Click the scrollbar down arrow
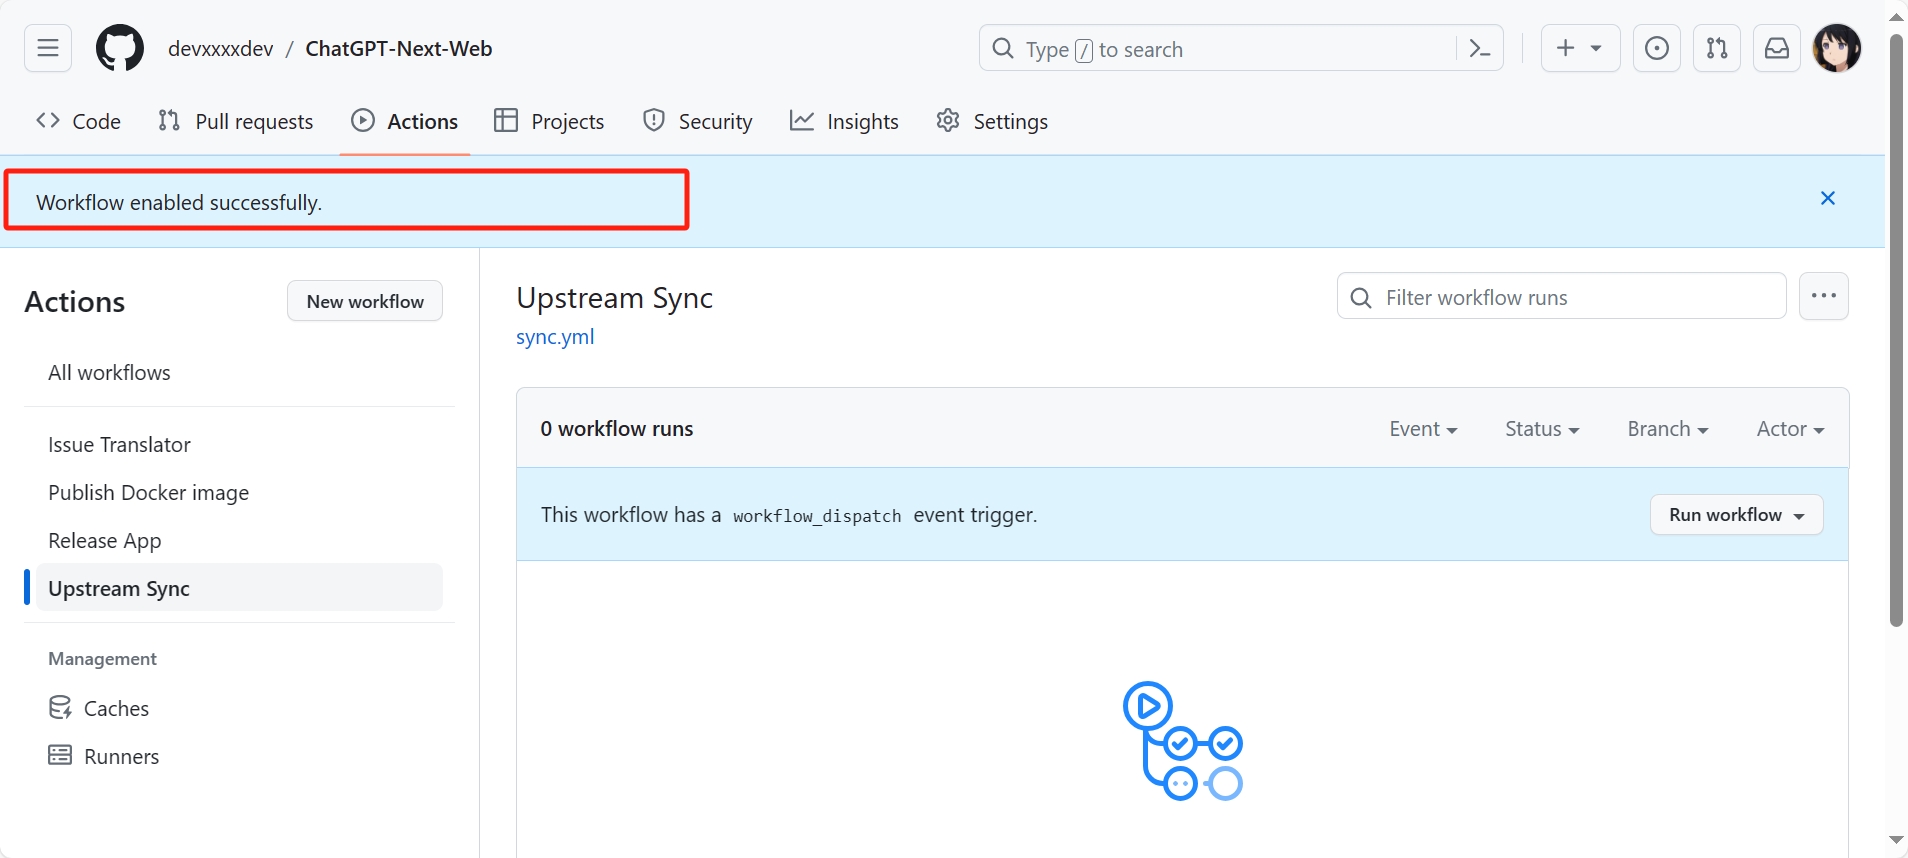 pos(1896,841)
